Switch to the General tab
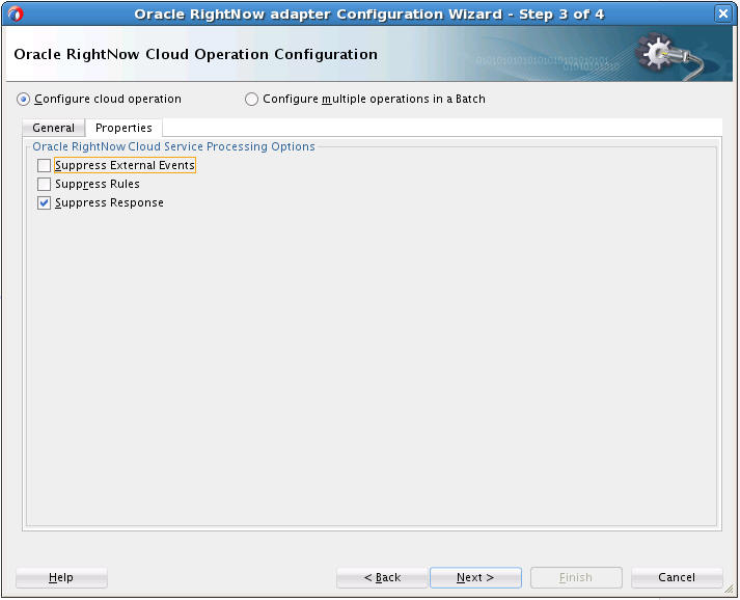Image resolution: width=740 pixels, height=600 pixels. click(53, 128)
